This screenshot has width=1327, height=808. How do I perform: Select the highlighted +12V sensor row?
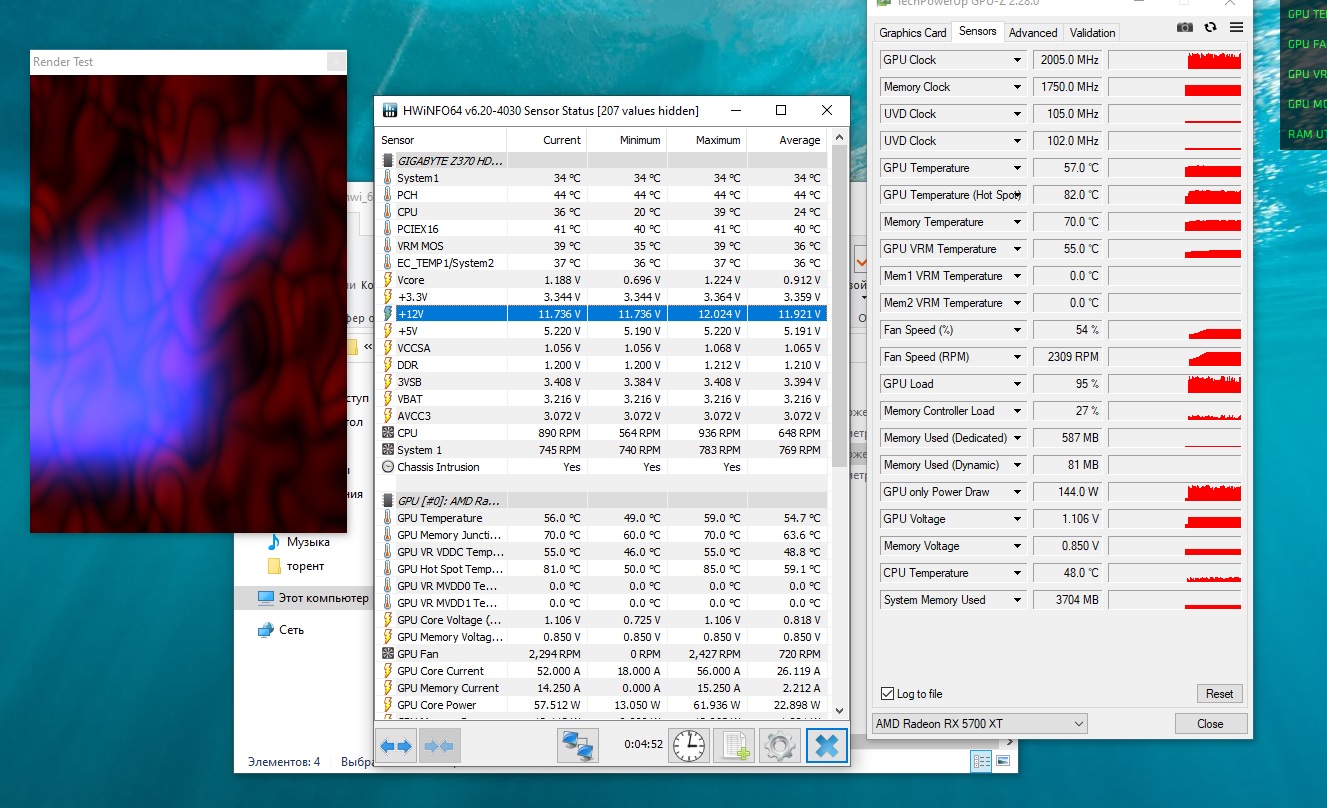point(602,314)
